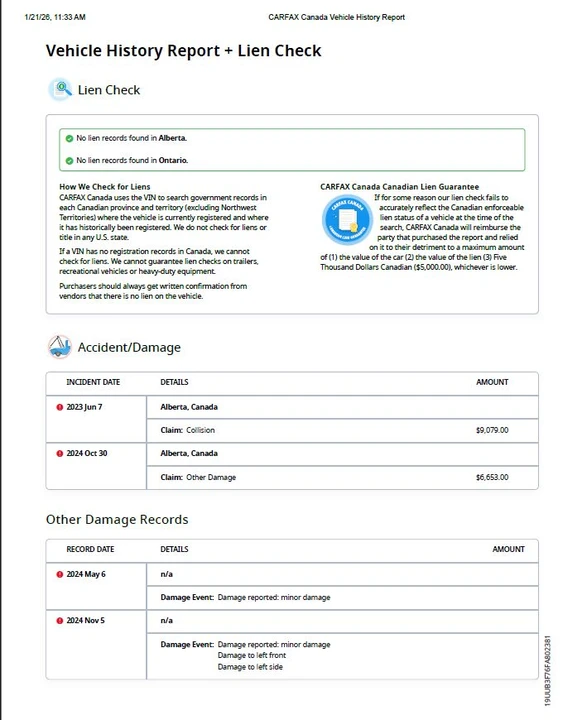Screen dimensions: 582x720
Task: Click the 'If a VIN has no registration records' paragraph
Action: (159, 261)
